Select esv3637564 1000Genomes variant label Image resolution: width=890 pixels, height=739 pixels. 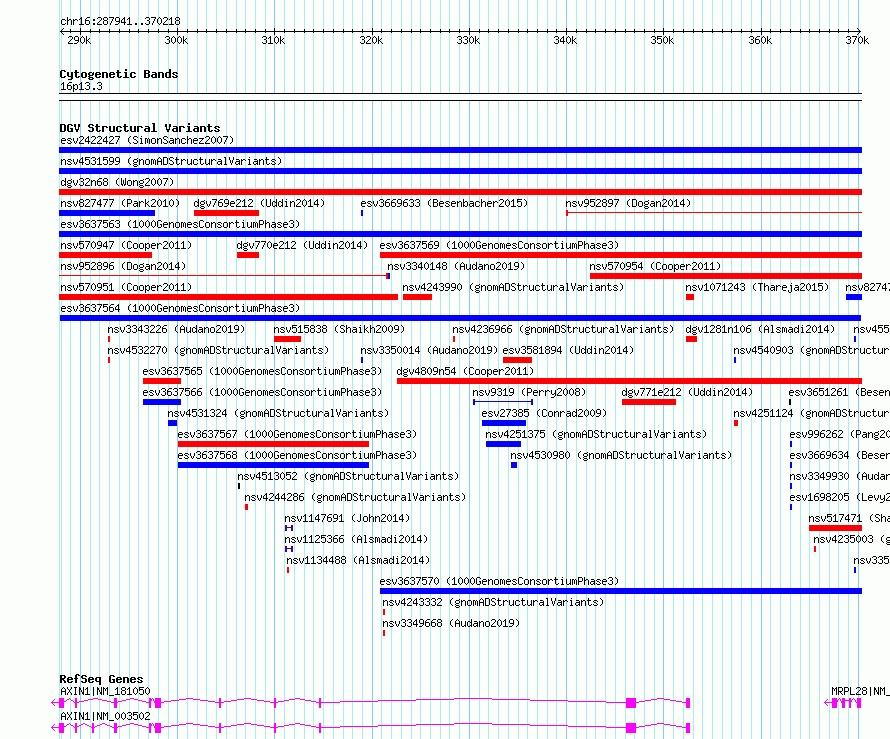180,308
